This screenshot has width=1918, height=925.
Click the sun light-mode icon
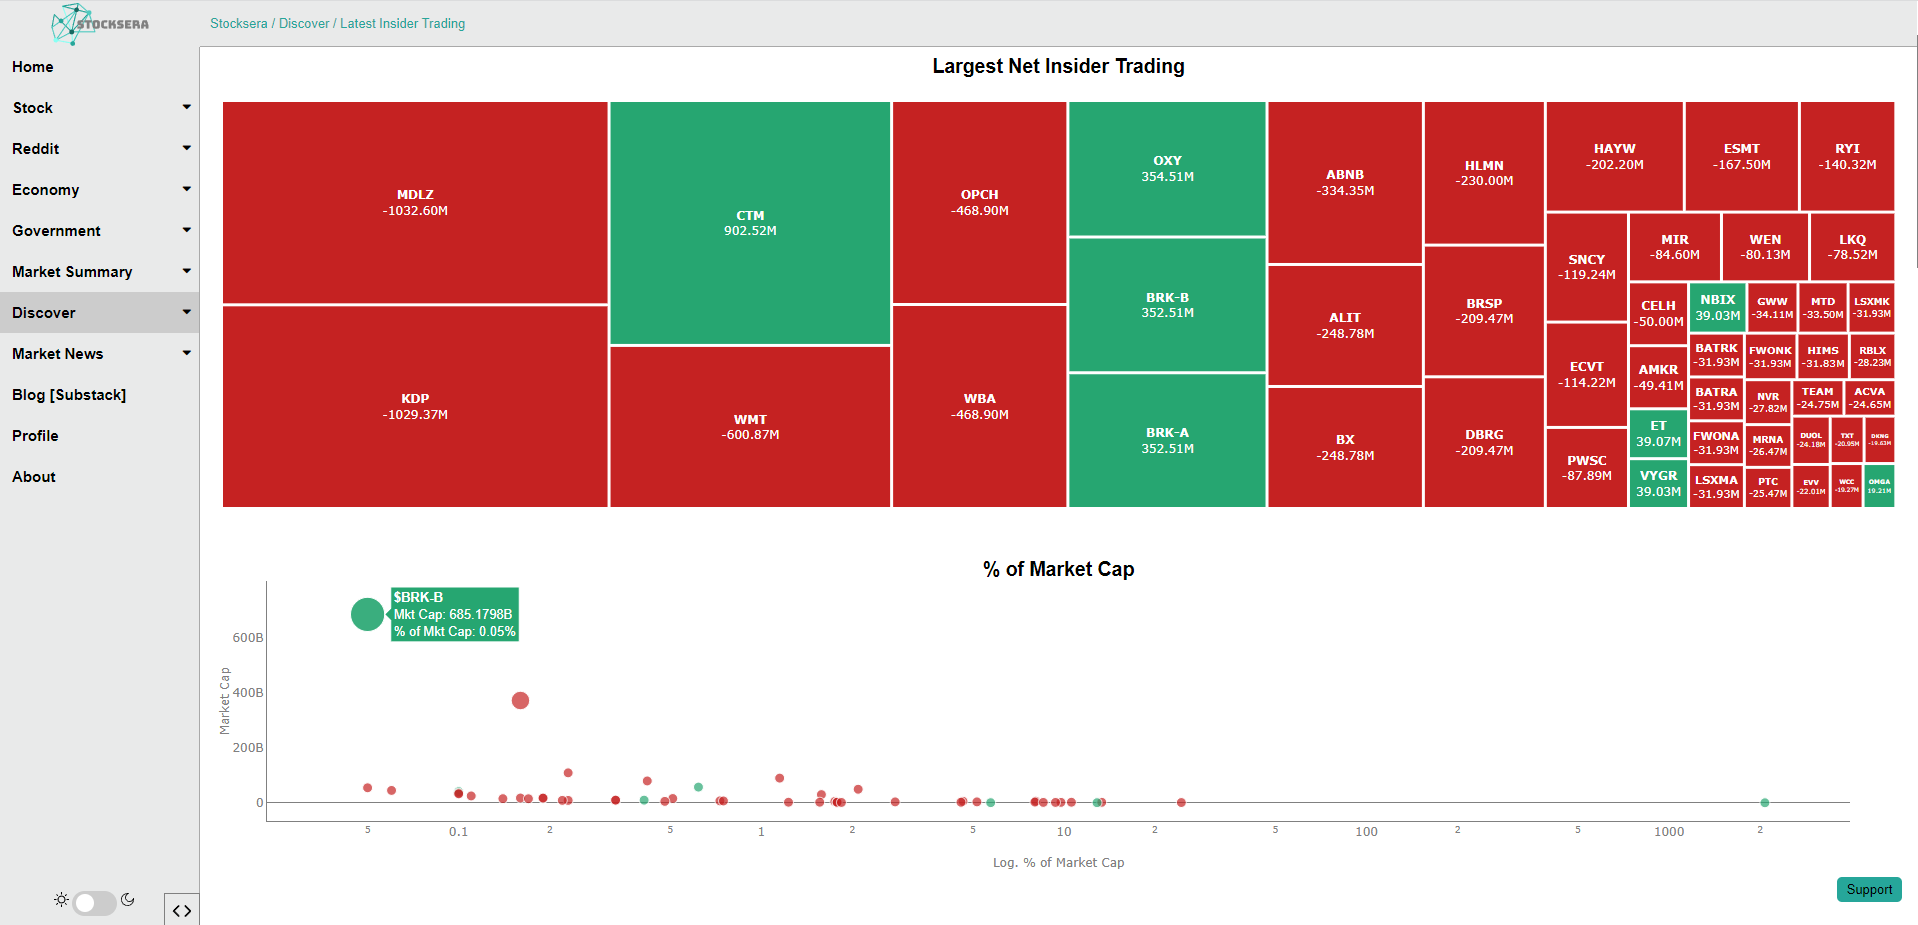pyautogui.click(x=62, y=900)
